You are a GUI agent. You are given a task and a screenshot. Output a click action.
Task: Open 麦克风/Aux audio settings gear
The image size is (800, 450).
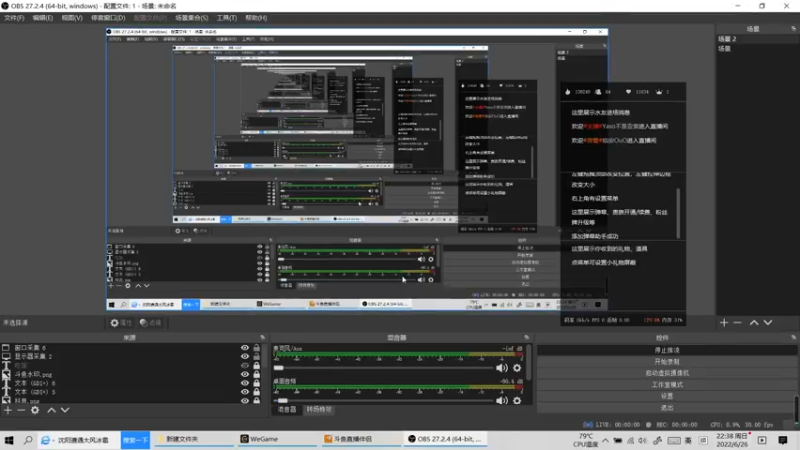[x=517, y=368]
